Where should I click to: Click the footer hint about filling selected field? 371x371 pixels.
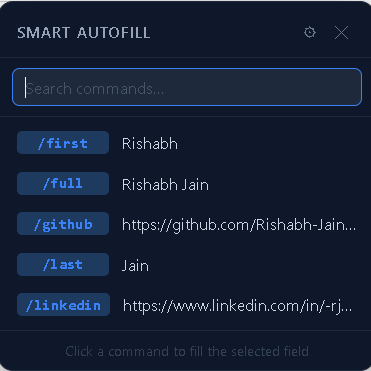[x=187, y=351]
